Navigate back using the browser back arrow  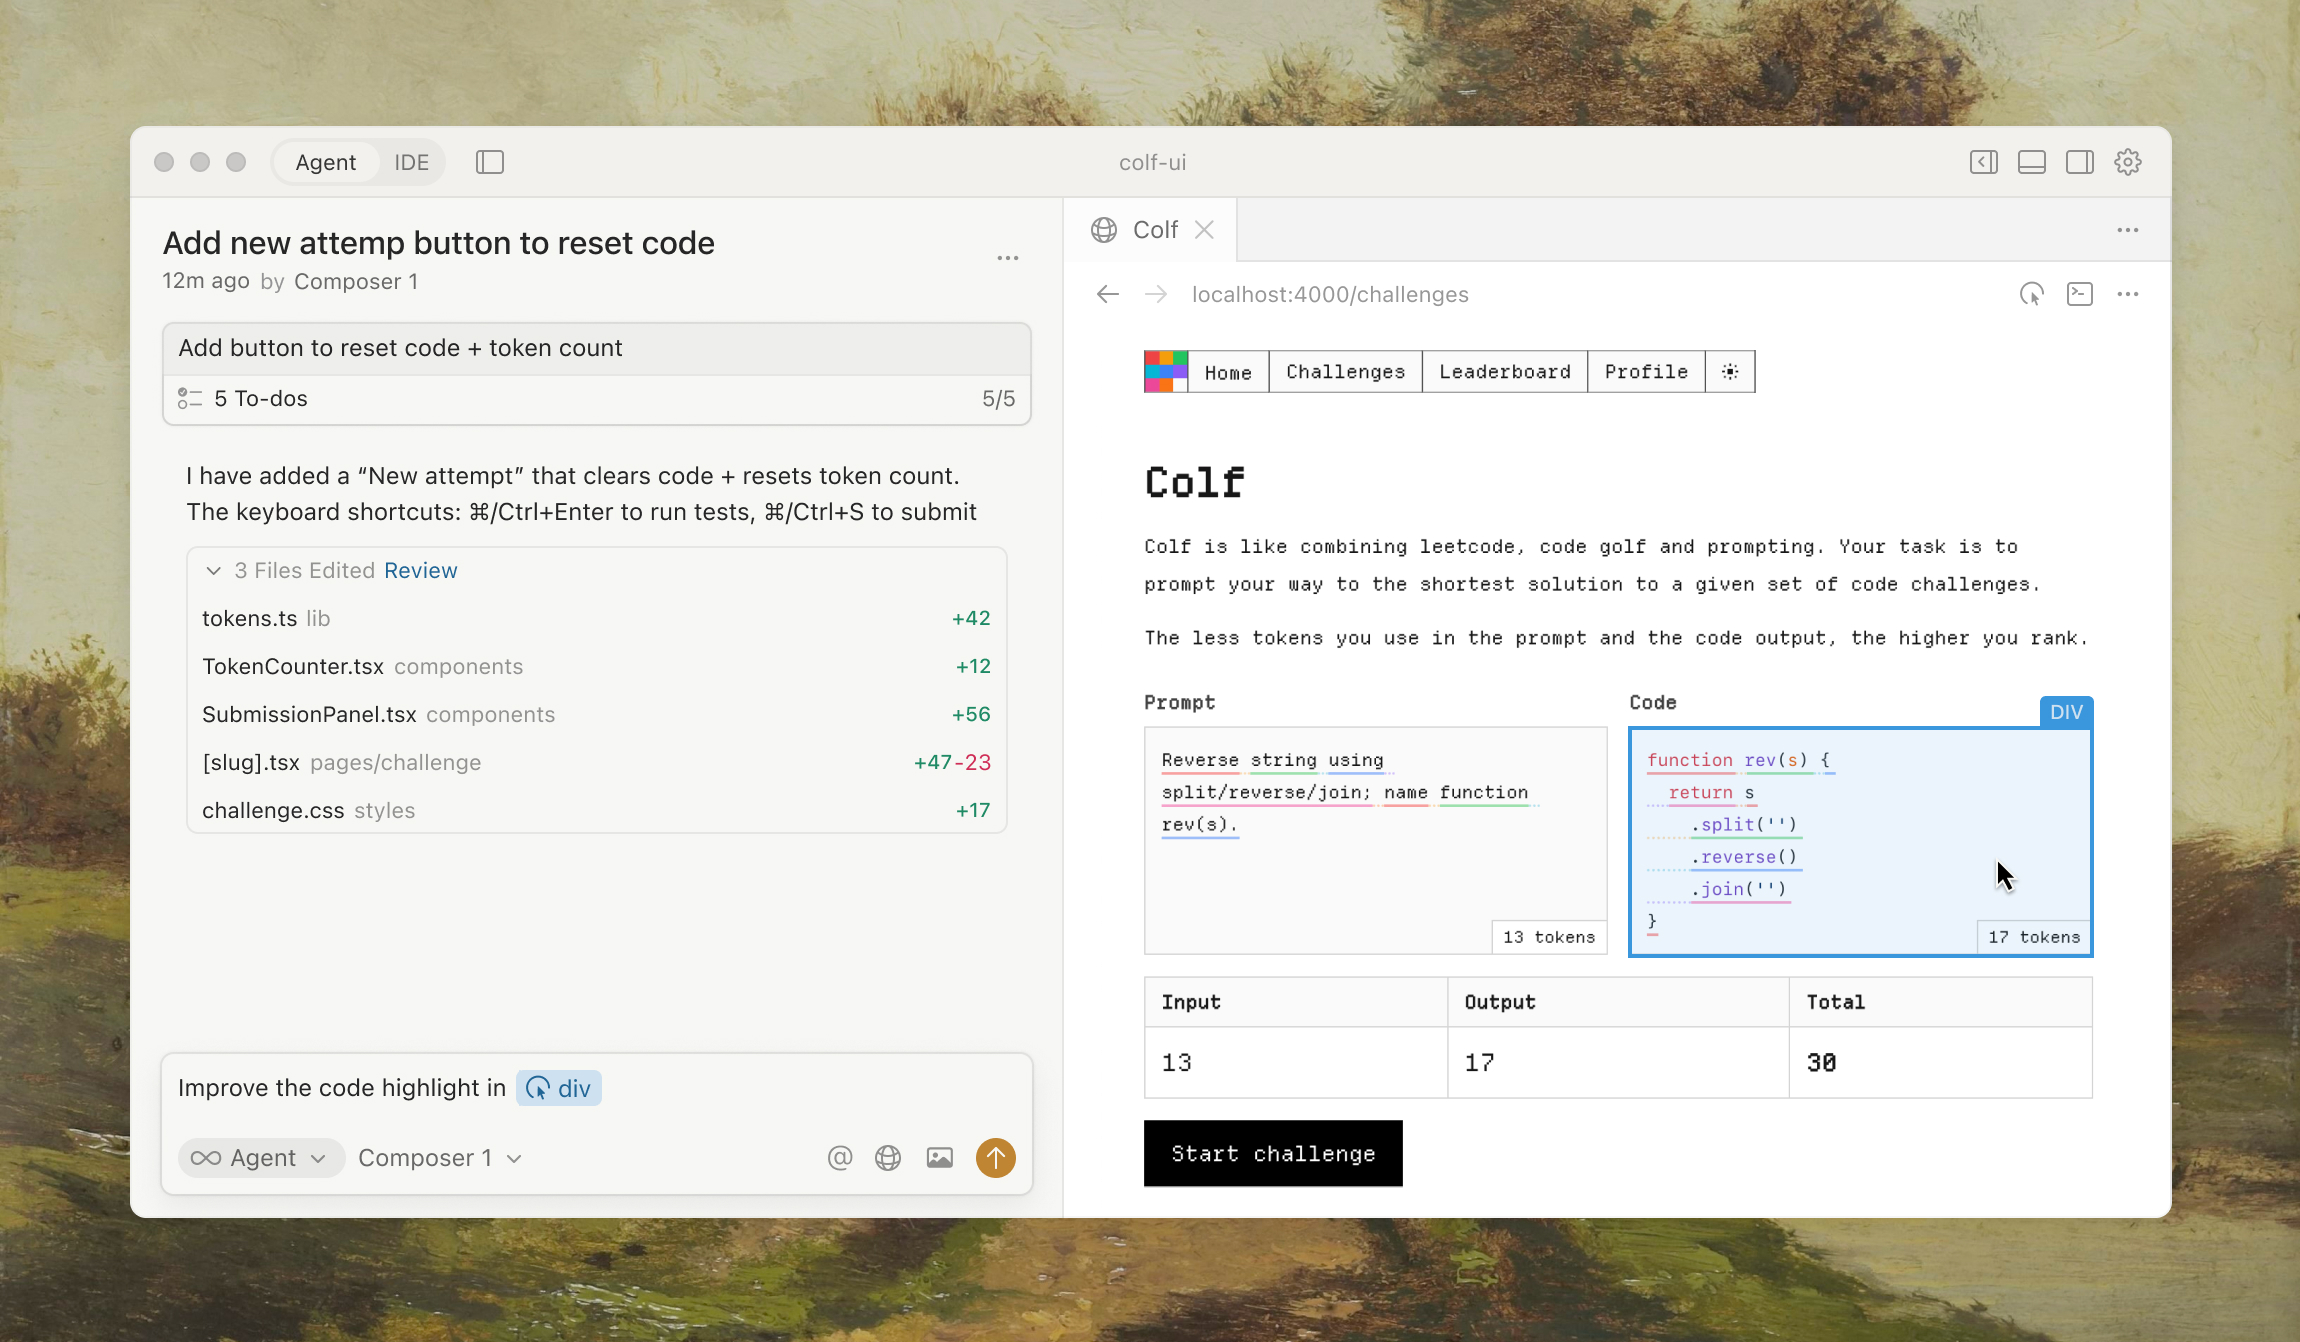(x=1107, y=293)
